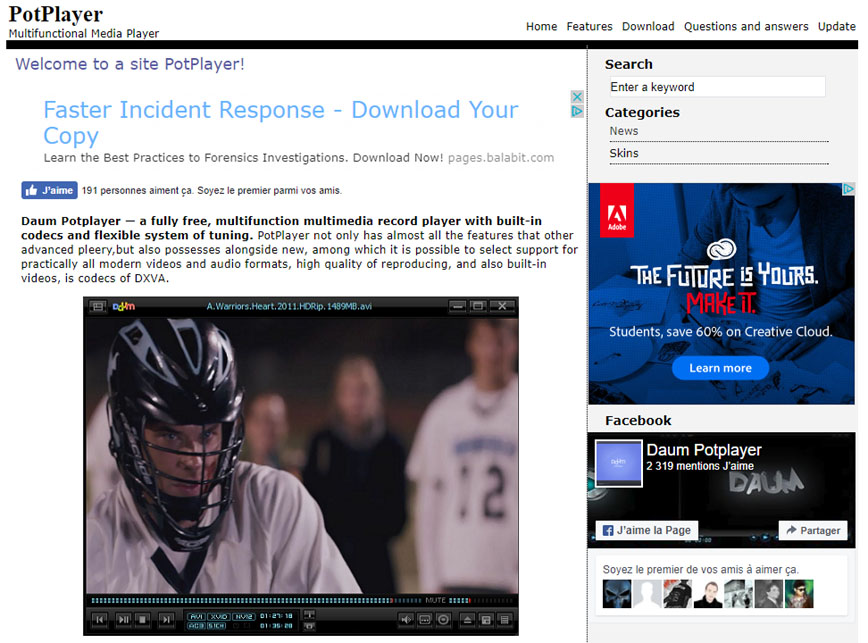Screen dimensions: 868x643
Task: Open the Features menu item
Action: point(589,27)
